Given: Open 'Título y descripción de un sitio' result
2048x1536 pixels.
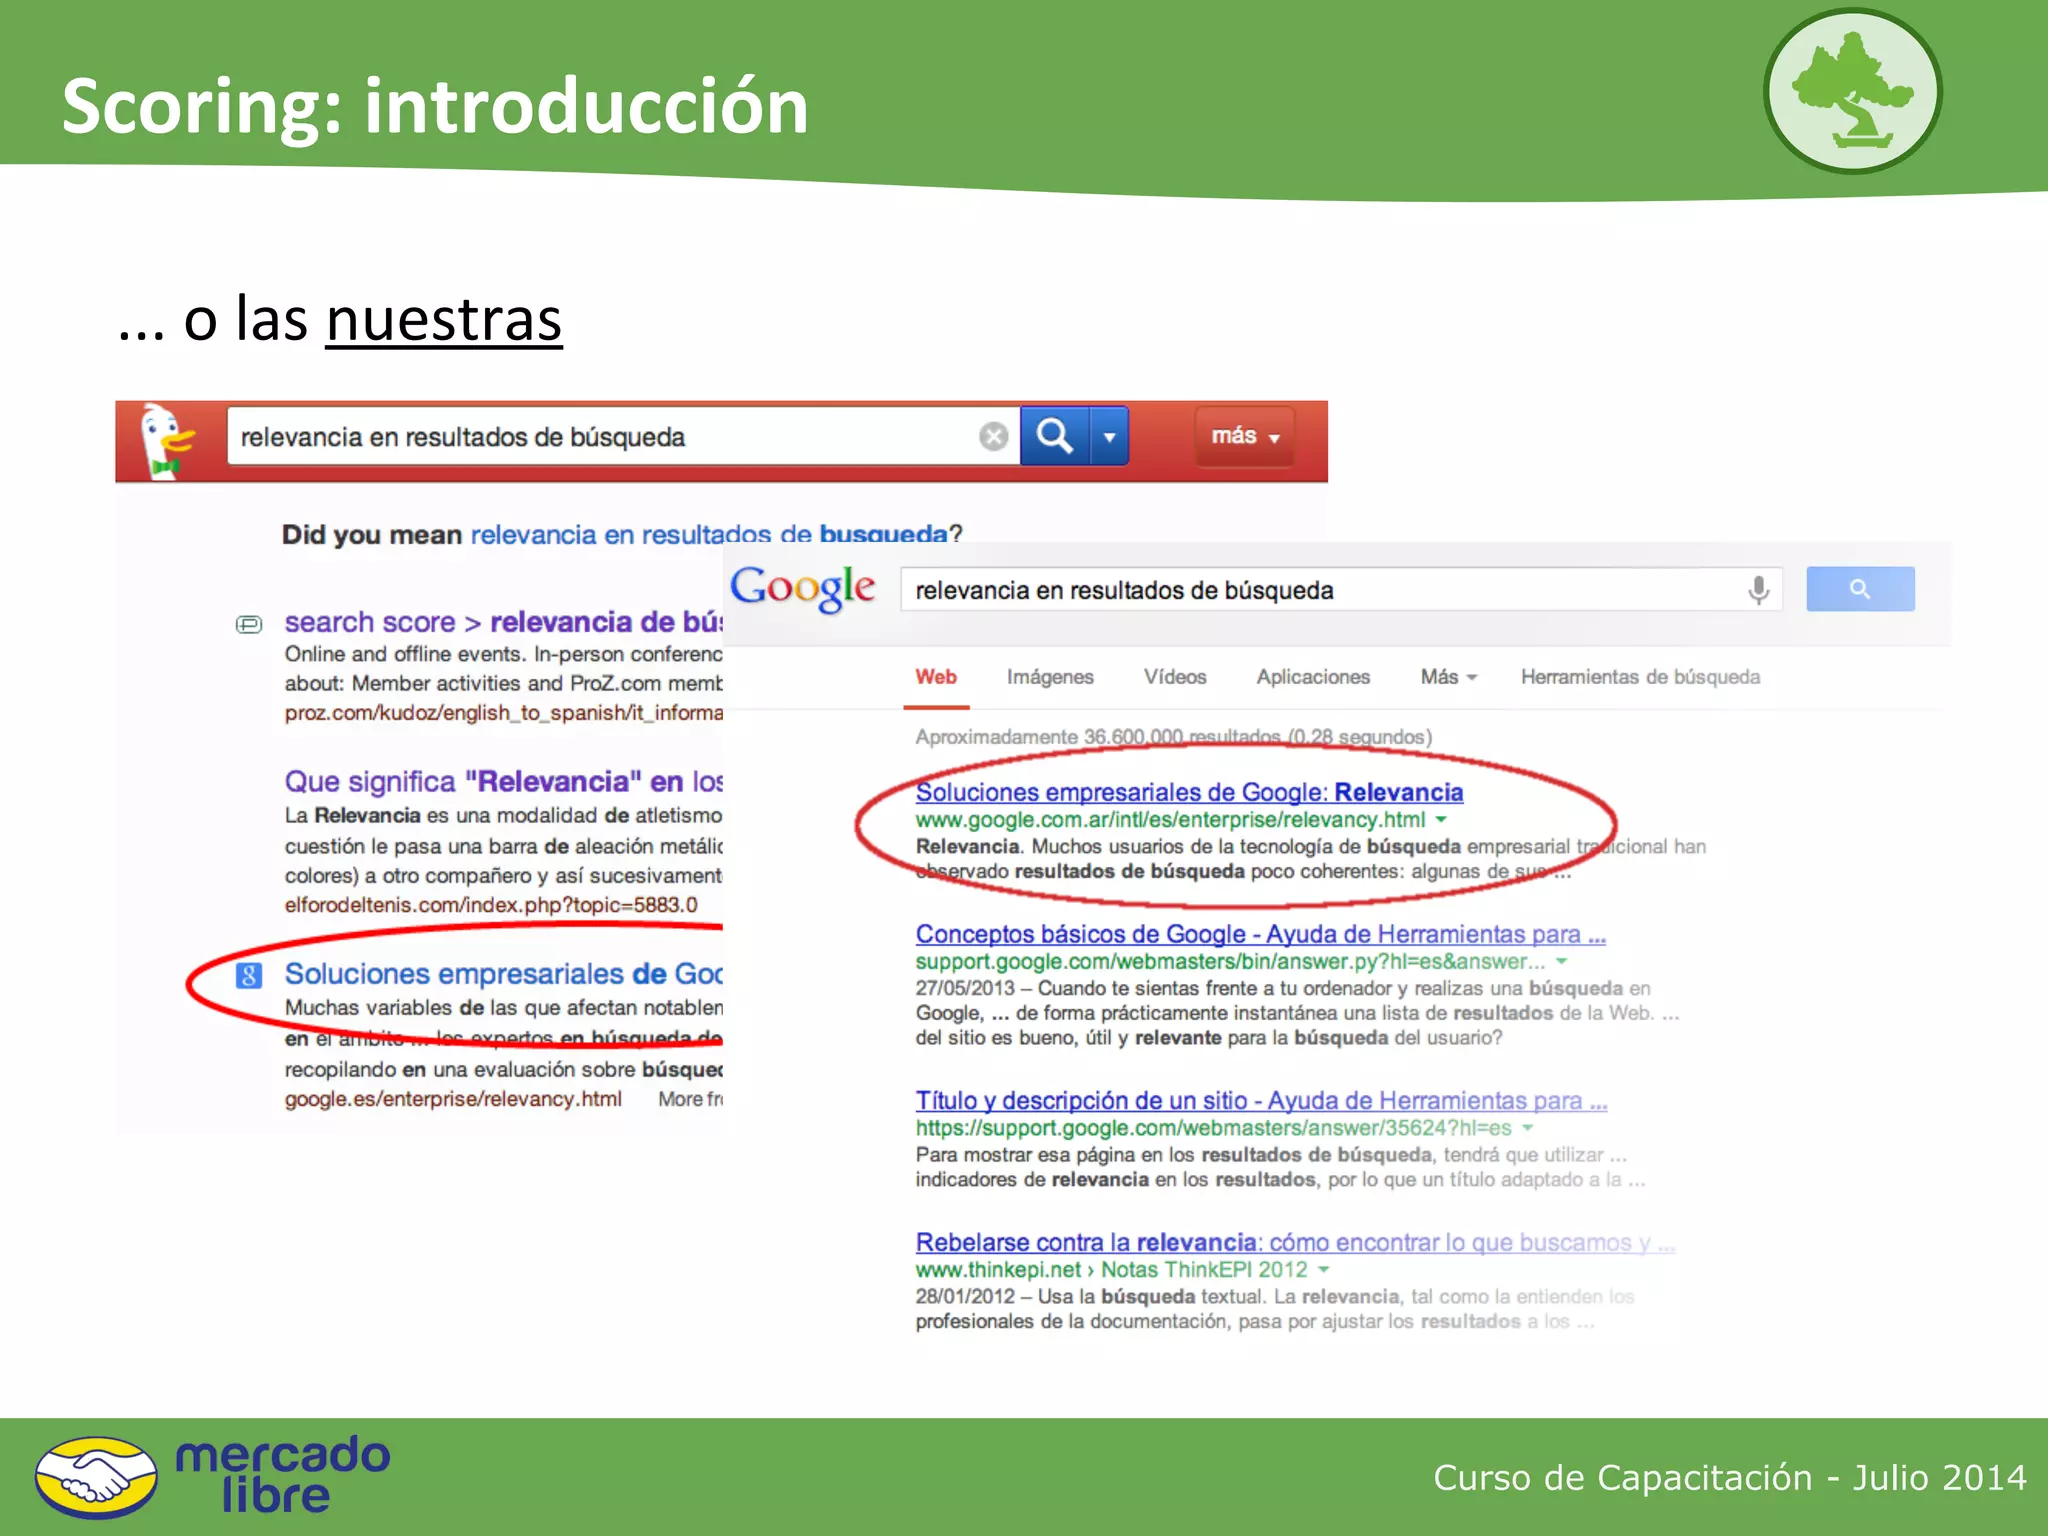Looking at the screenshot, I should coord(1261,1100).
